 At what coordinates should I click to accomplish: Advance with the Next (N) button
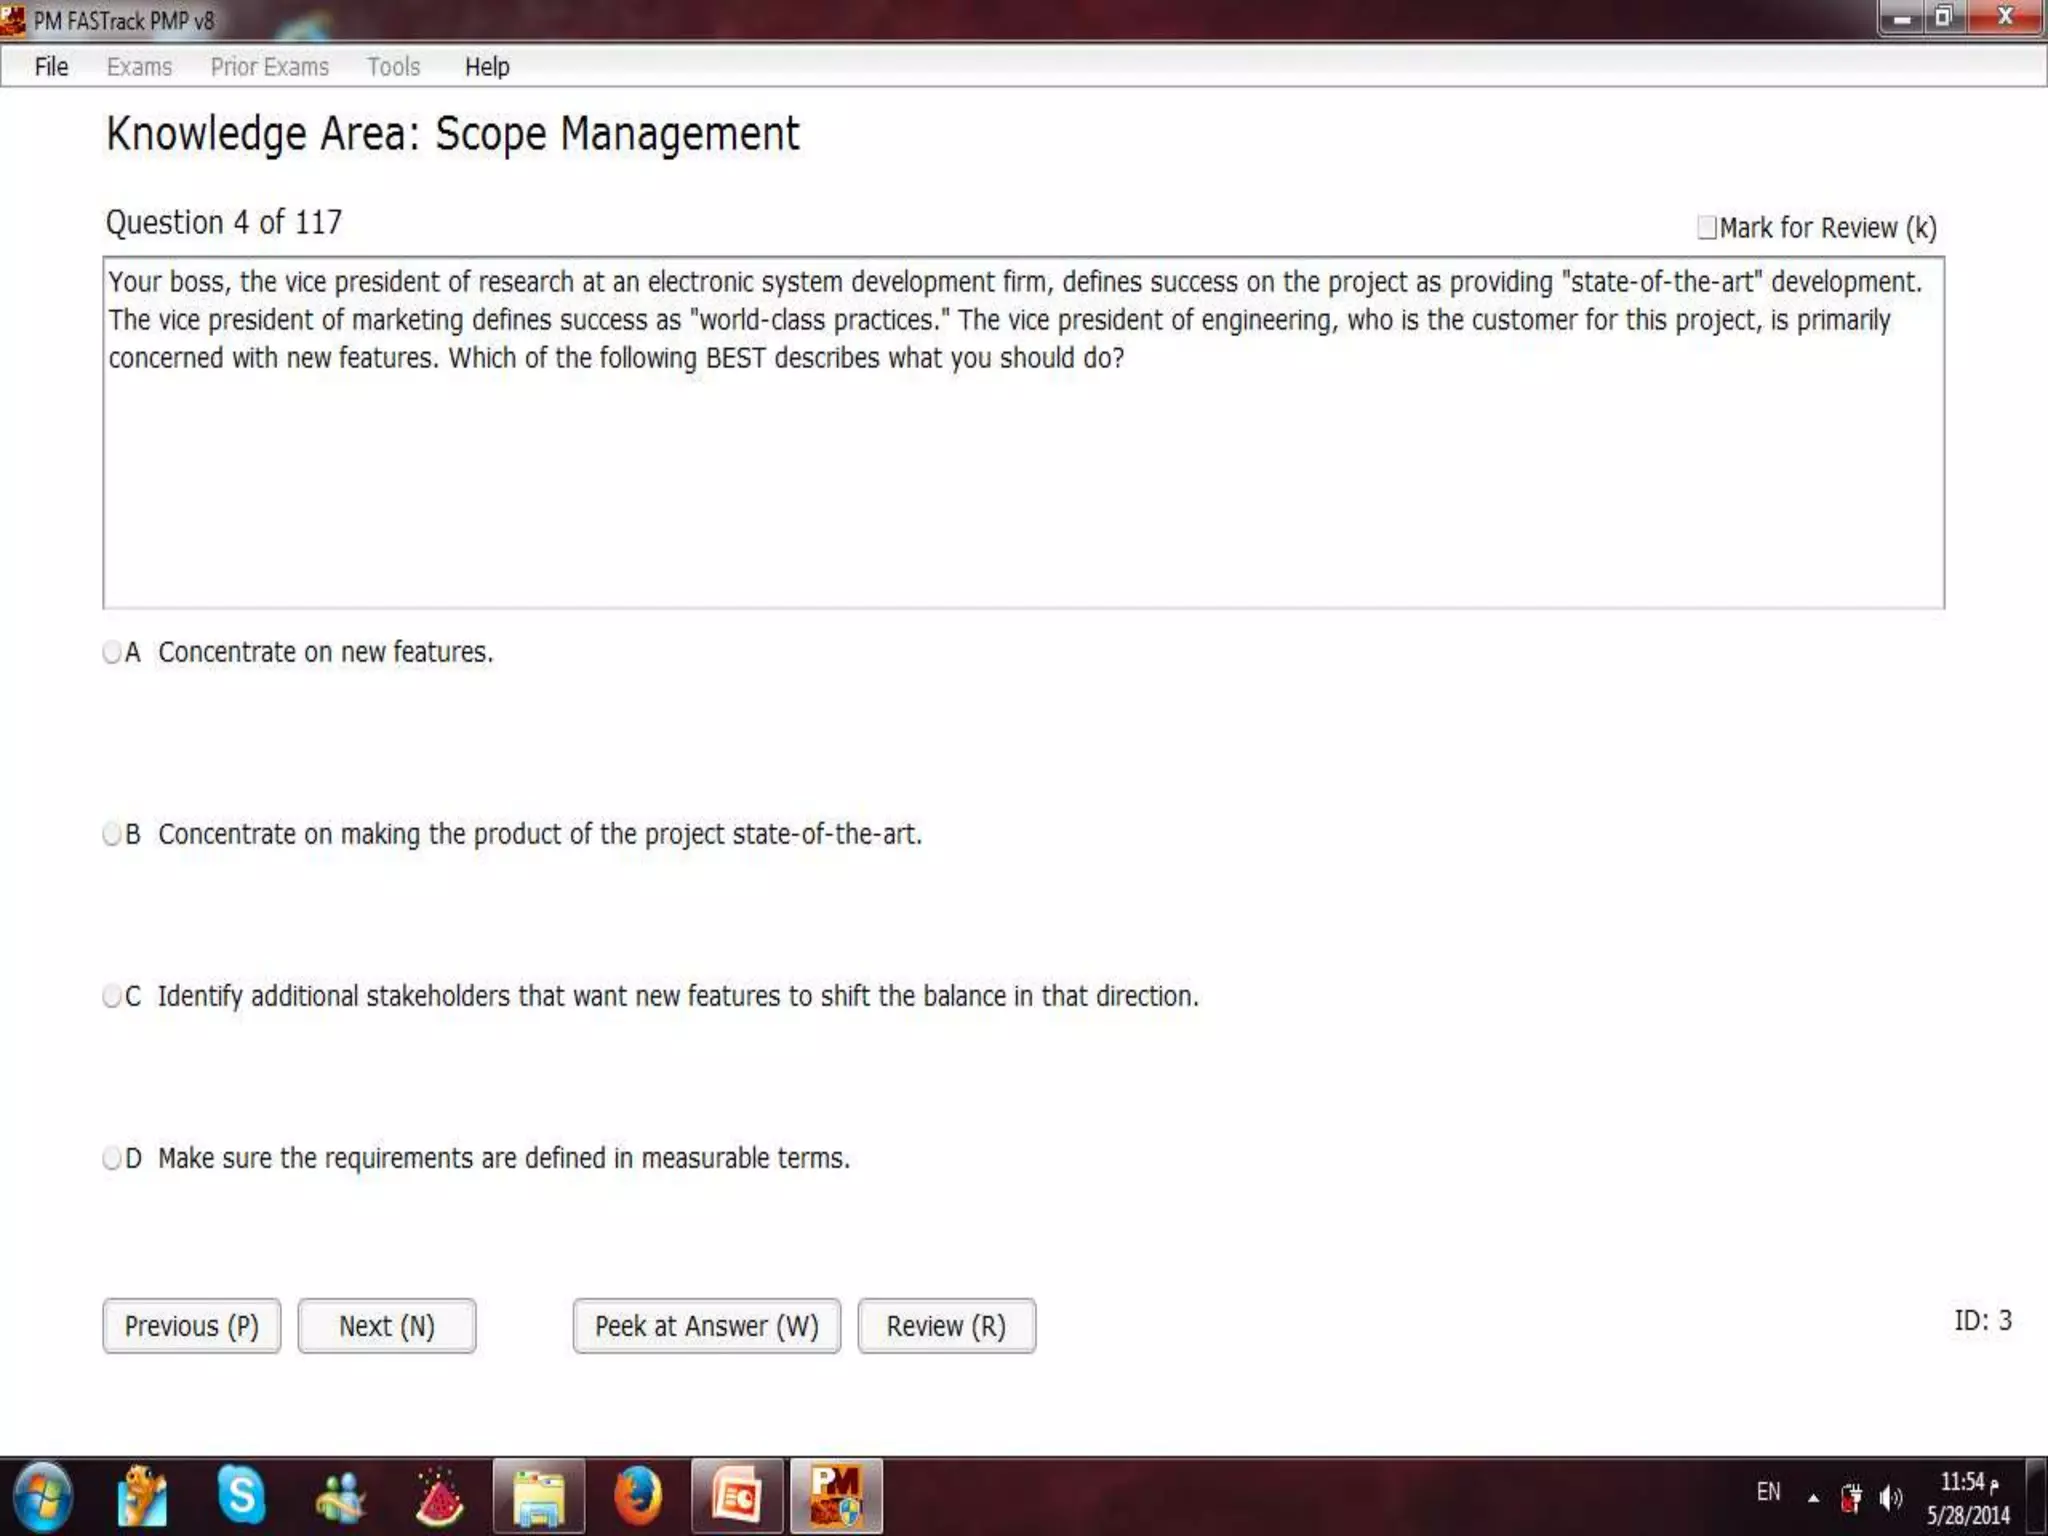(x=386, y=1326)
